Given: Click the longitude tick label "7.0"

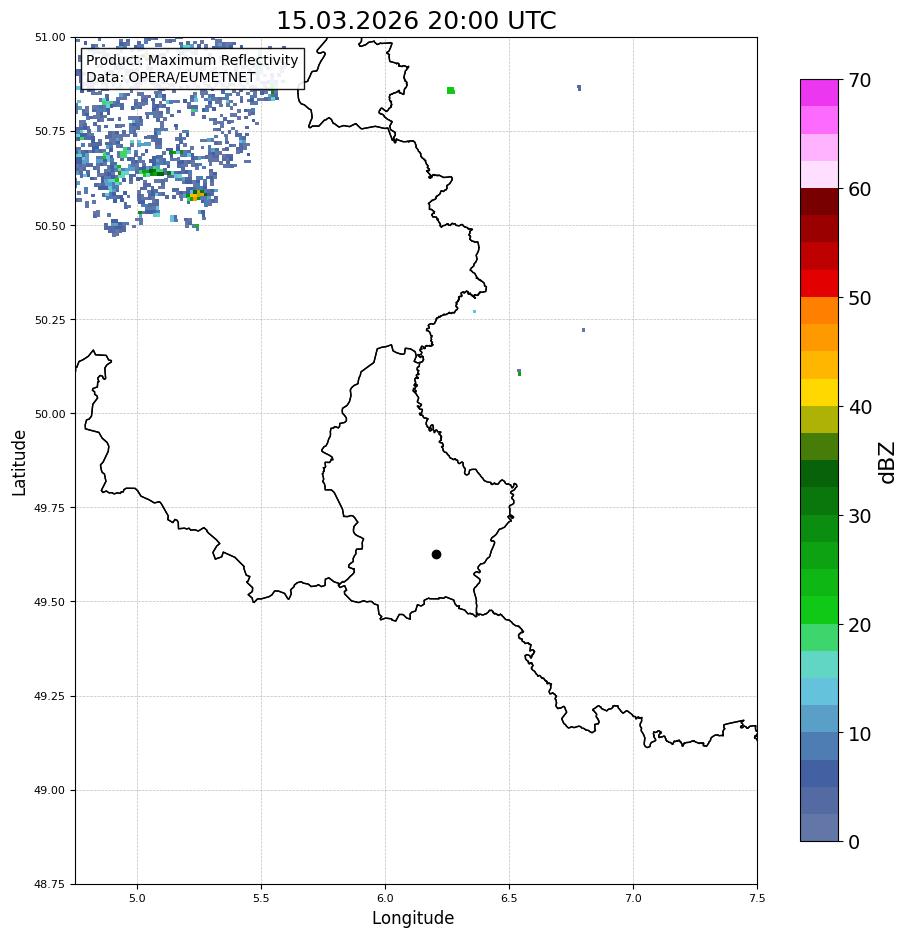Looking at the screenshot, I should 633,898.
